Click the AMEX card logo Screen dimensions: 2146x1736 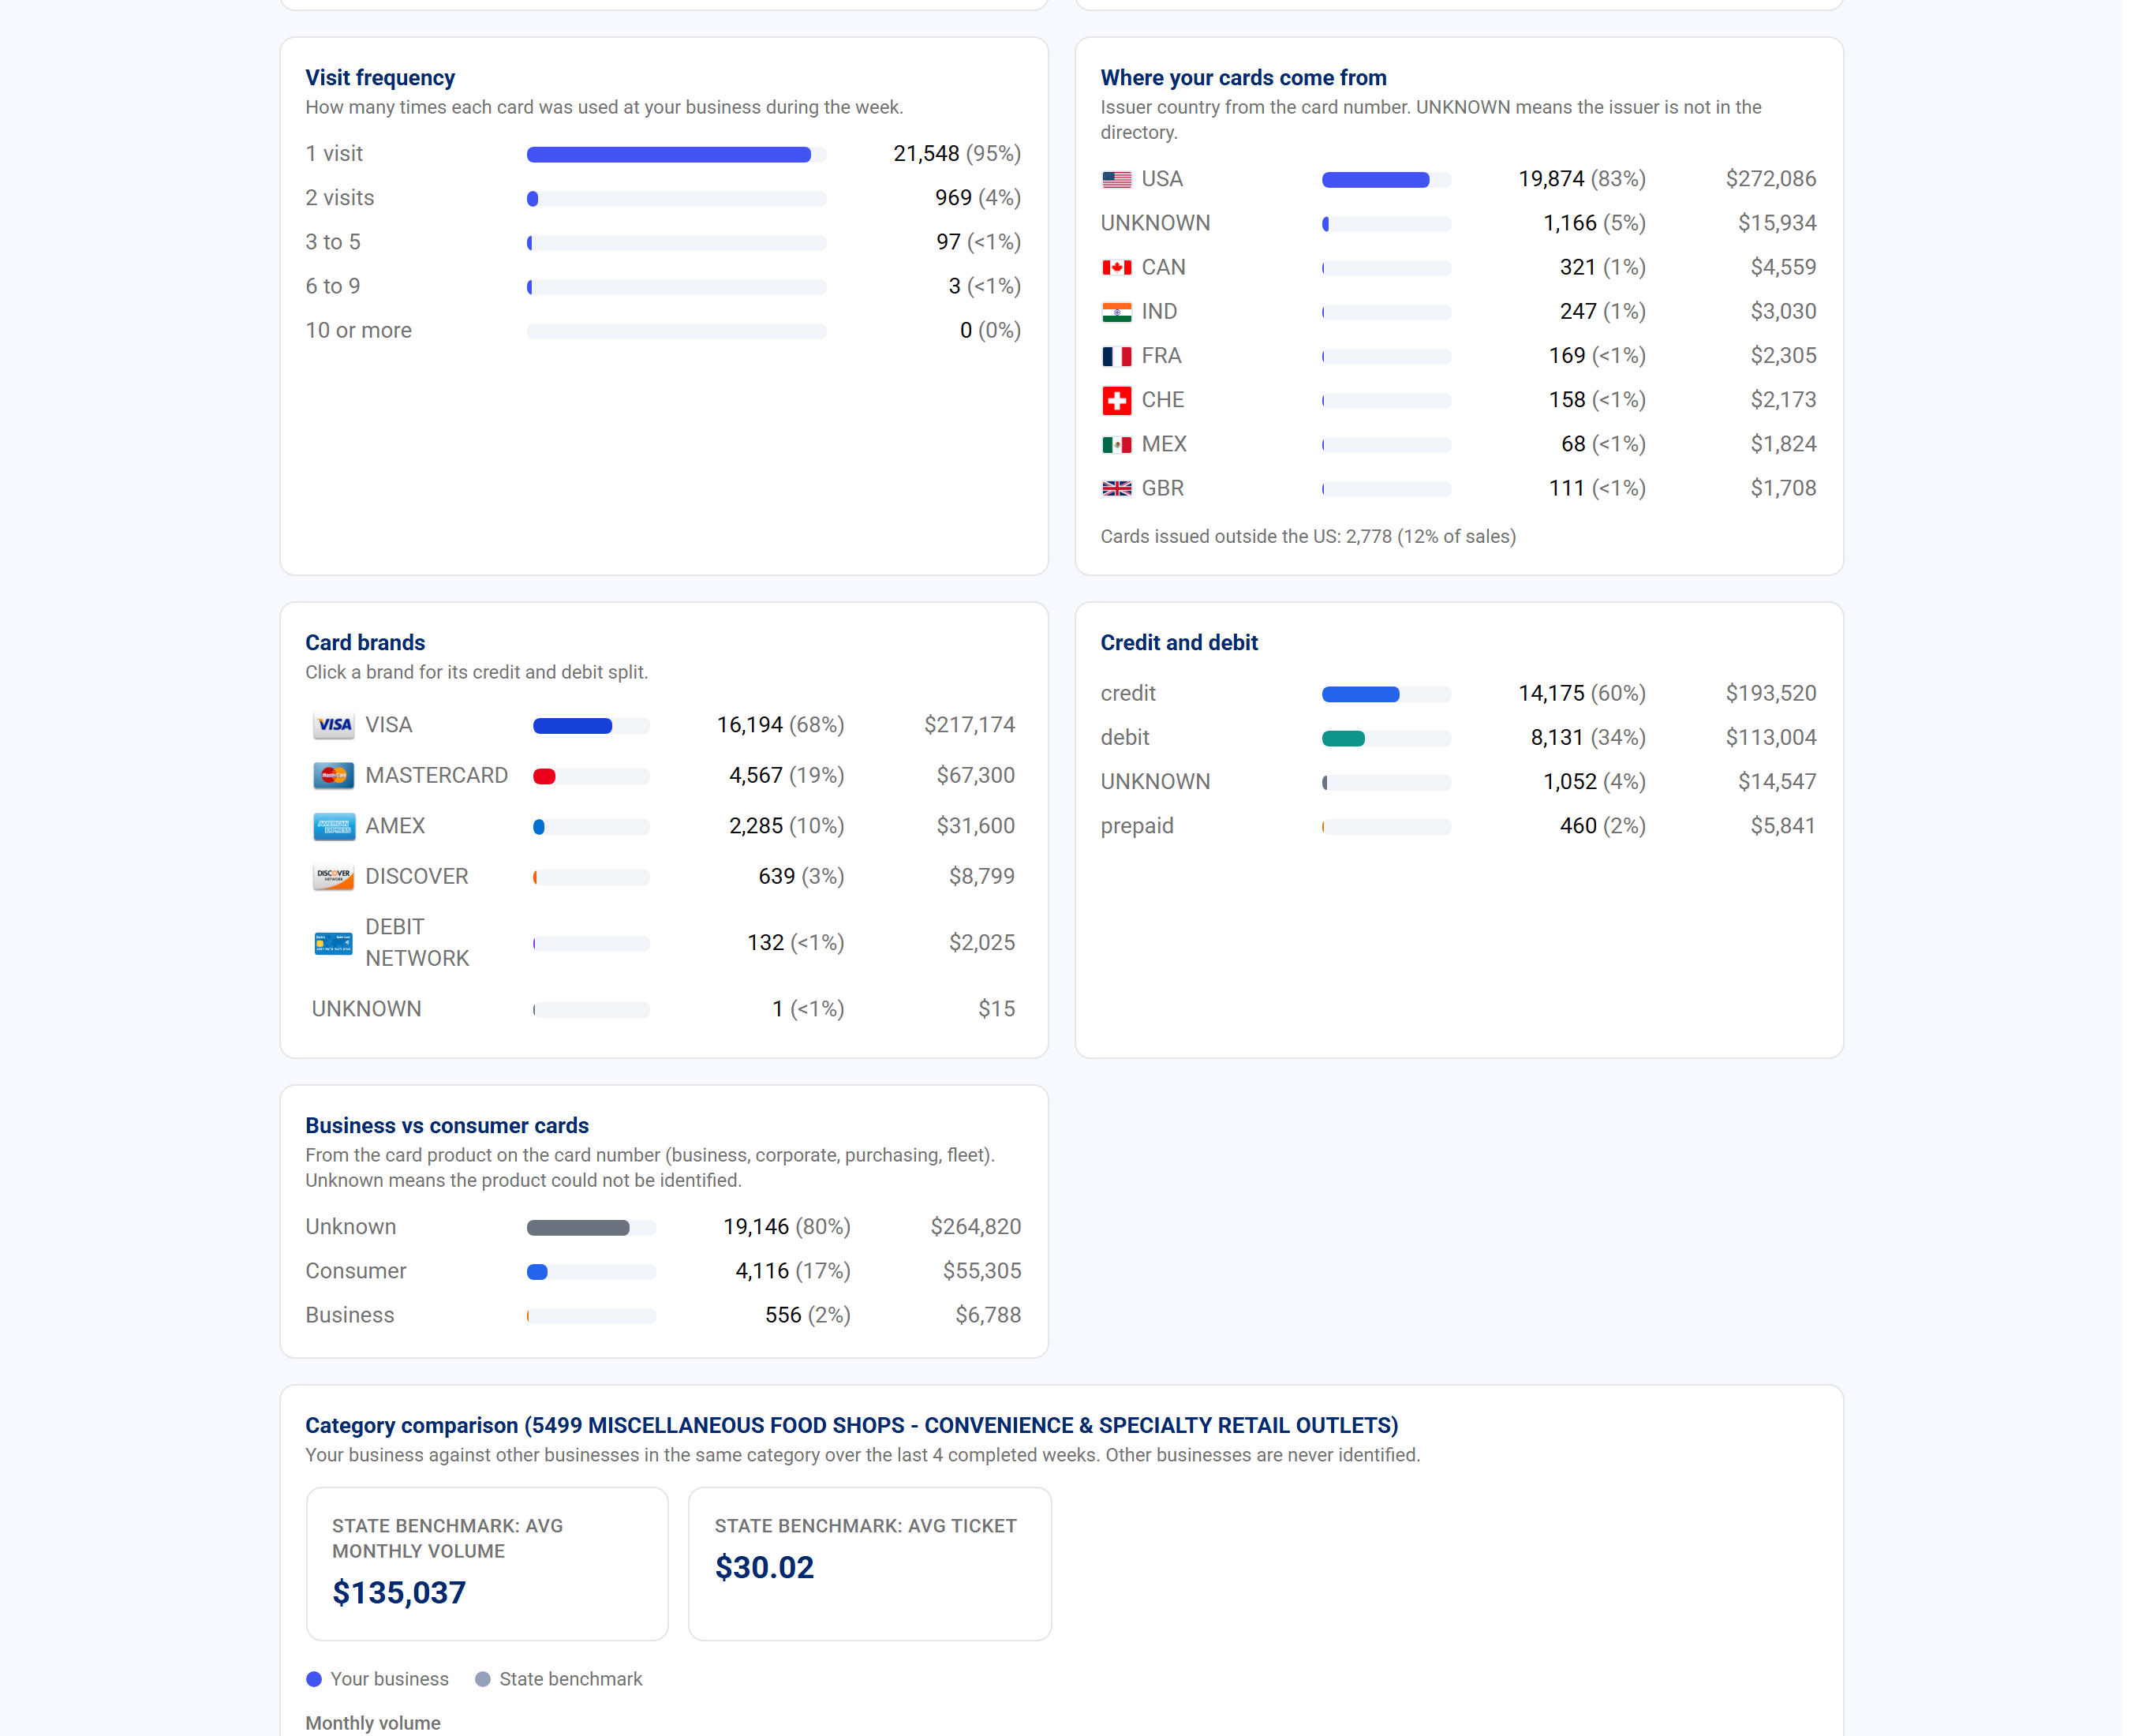pos(333,826)
